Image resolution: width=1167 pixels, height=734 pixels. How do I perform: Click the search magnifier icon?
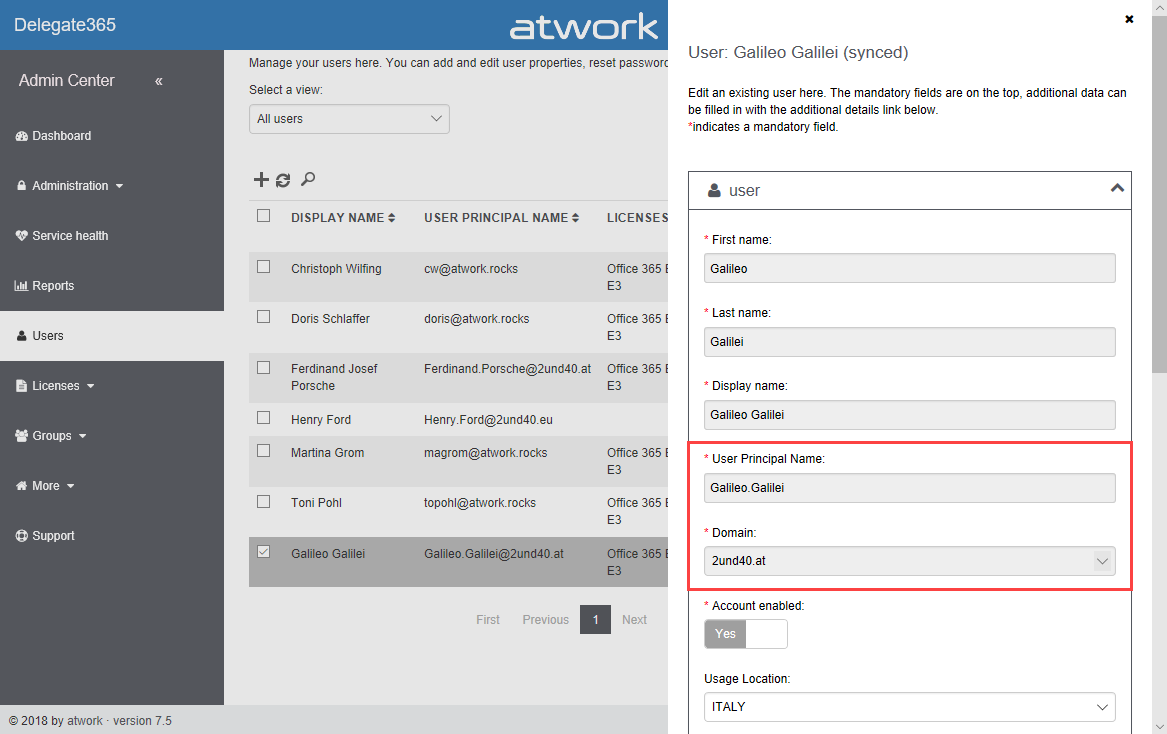[x=308, y=179]
